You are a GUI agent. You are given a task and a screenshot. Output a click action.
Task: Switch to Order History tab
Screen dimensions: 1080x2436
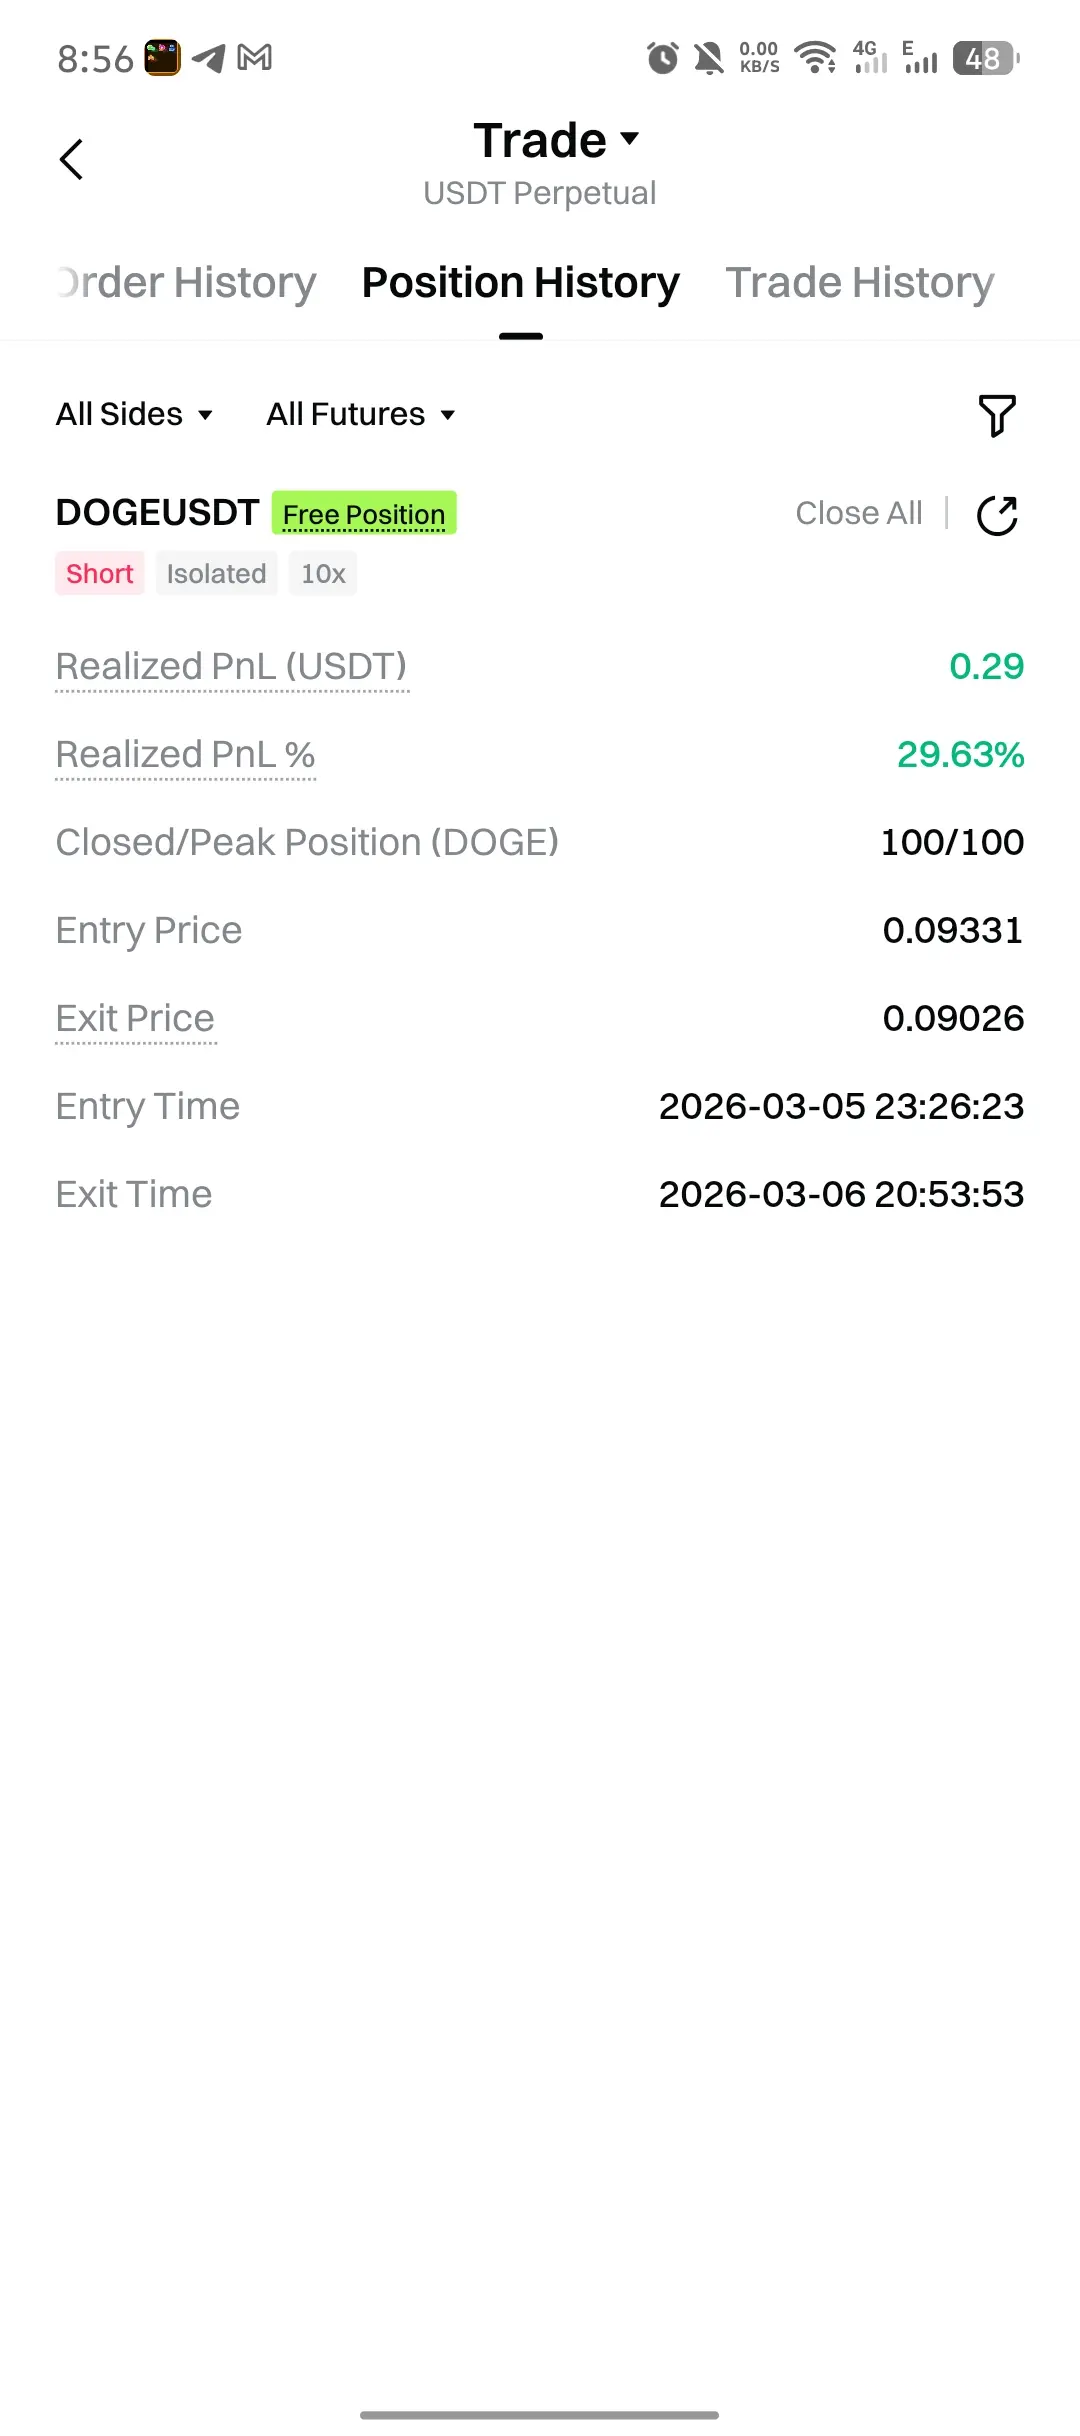(x=187, y=283)
